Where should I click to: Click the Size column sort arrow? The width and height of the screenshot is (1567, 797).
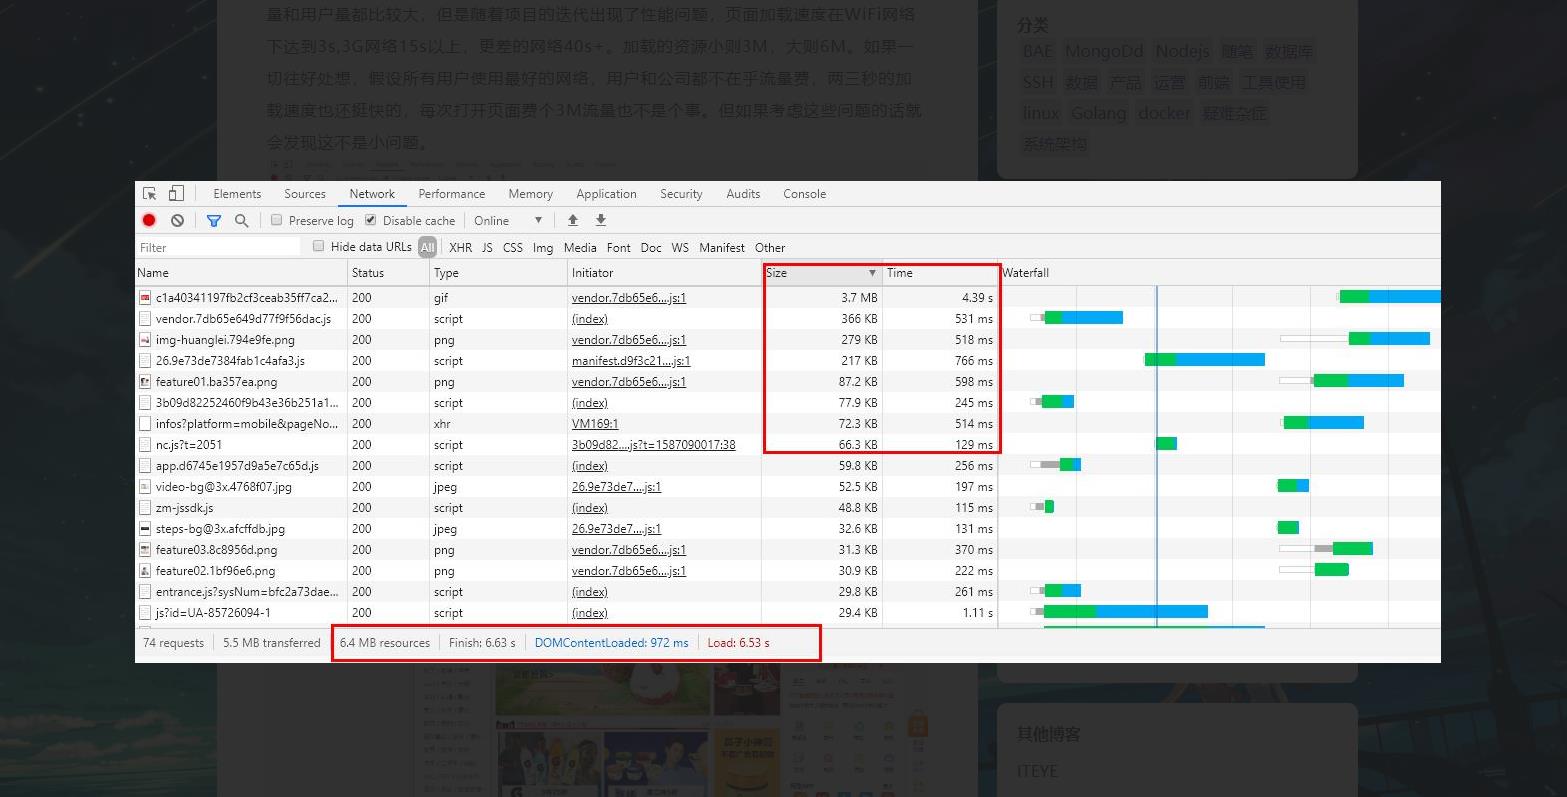872,273
